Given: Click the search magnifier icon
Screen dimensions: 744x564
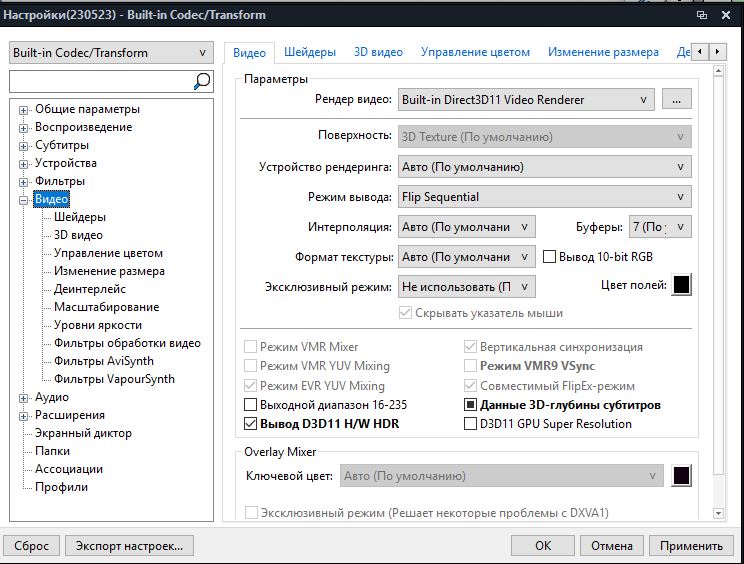Looking at the screenshot, I should [202, 82].
